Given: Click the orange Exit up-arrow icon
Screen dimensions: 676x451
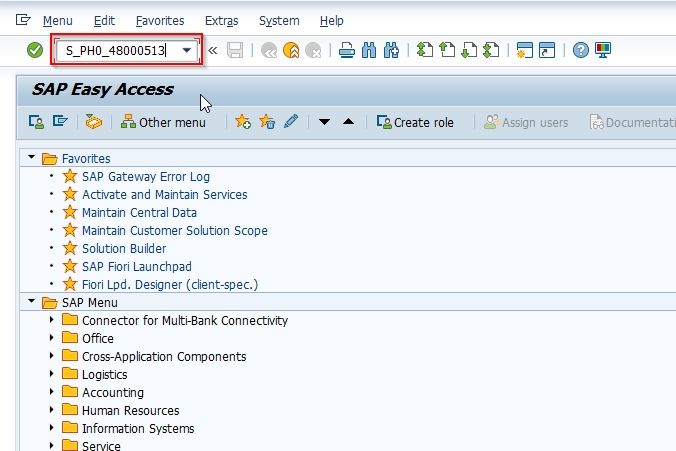Looking at the screenshot, I should (291, 50).
